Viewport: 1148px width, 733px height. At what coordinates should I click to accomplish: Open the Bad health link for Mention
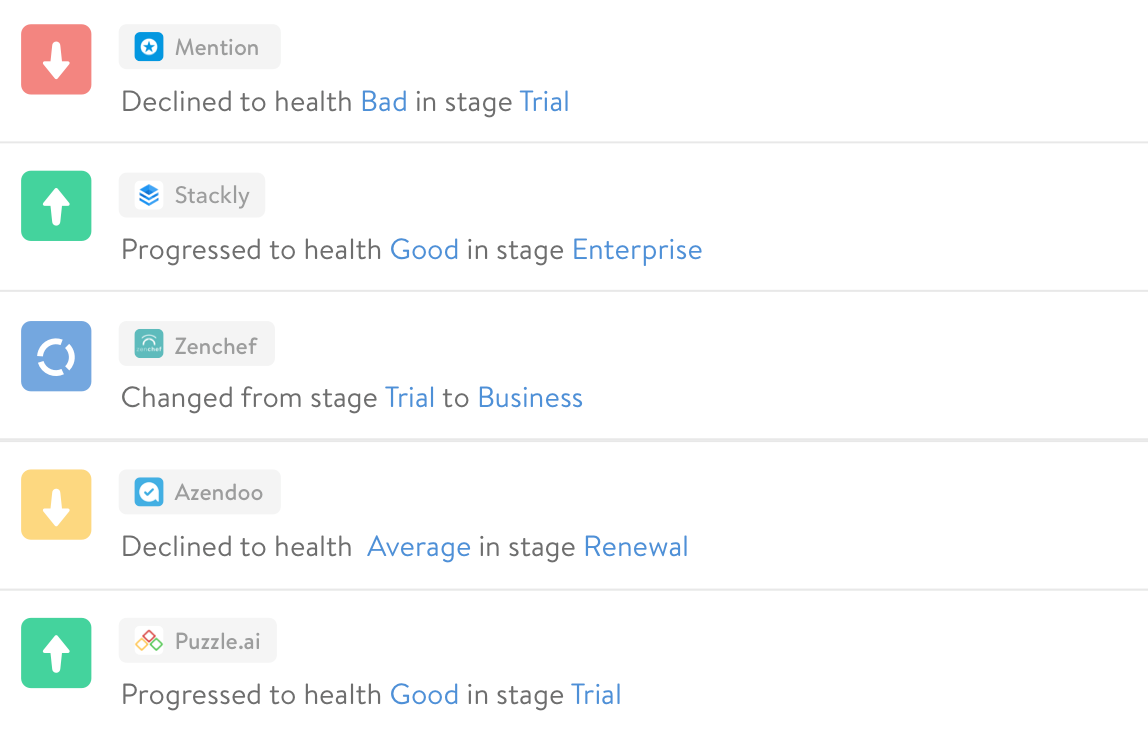click(x=384, y=102)
